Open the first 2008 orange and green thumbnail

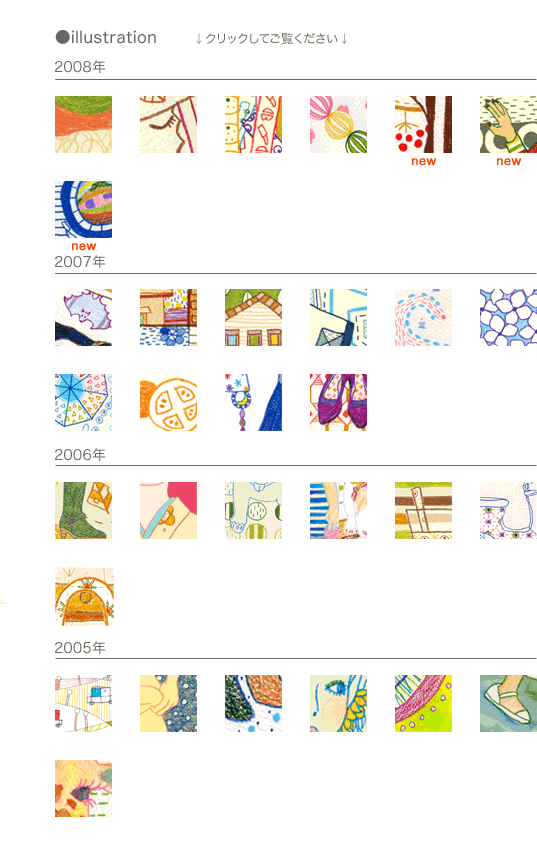(84, 124)
